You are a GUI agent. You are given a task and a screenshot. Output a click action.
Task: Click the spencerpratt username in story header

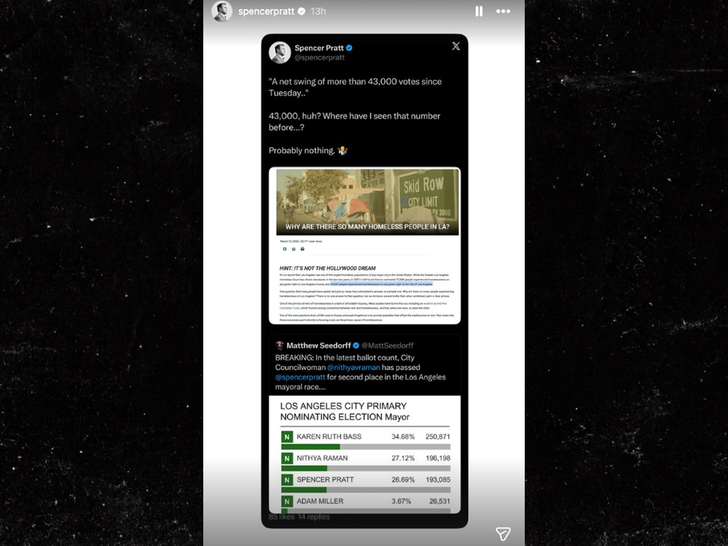[x=266, y=11]
